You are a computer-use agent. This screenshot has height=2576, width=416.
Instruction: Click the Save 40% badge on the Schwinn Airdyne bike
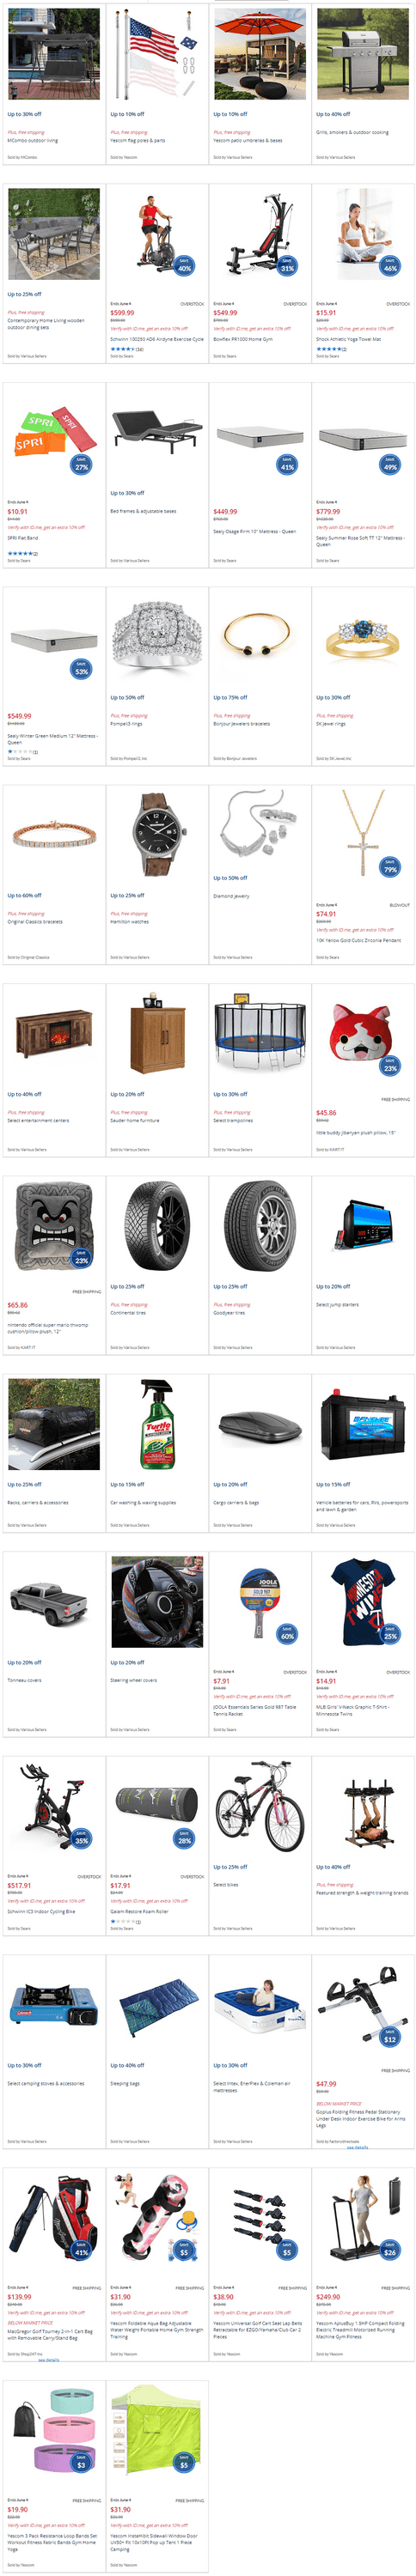coord(184,266)
